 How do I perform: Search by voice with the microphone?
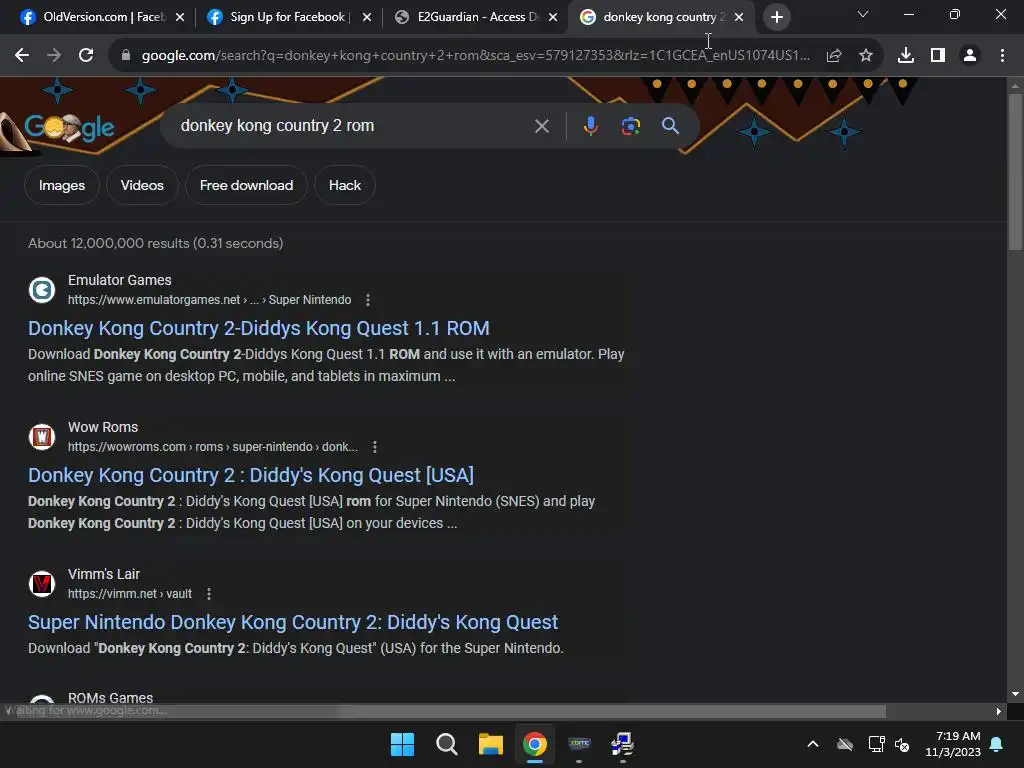click(x=590, y=126)
